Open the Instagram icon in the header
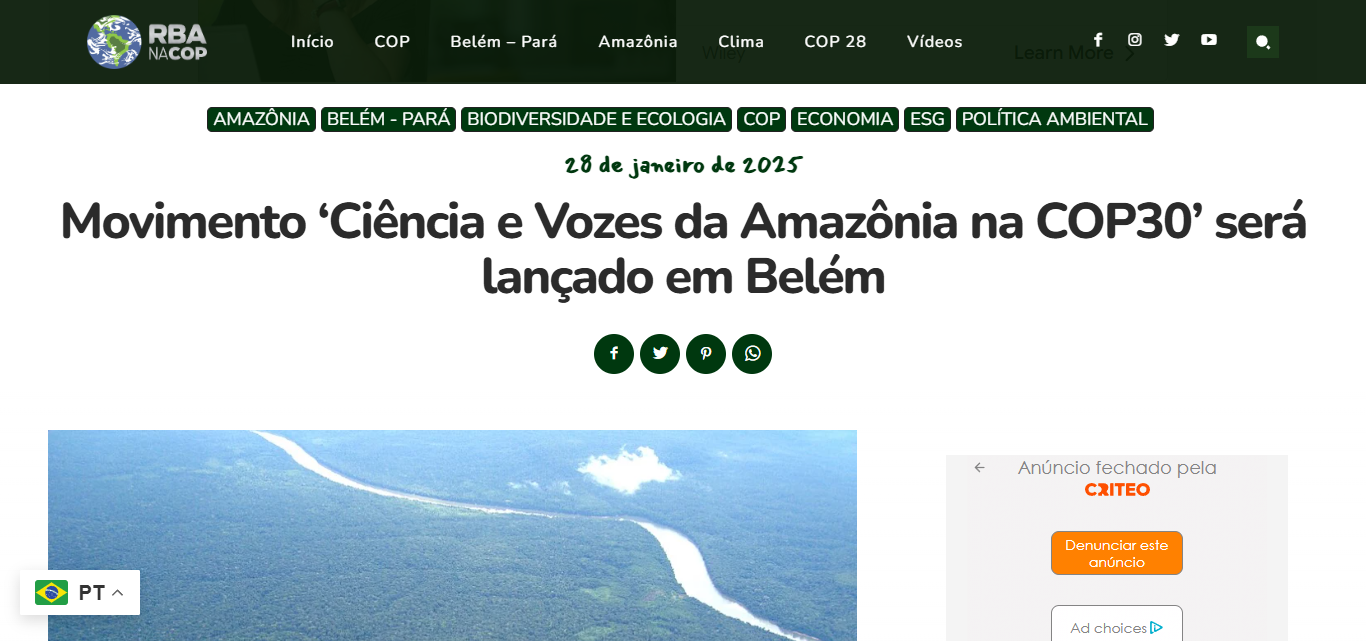The width and height of the screenshot is (1366, 641). pos(1135,40)
